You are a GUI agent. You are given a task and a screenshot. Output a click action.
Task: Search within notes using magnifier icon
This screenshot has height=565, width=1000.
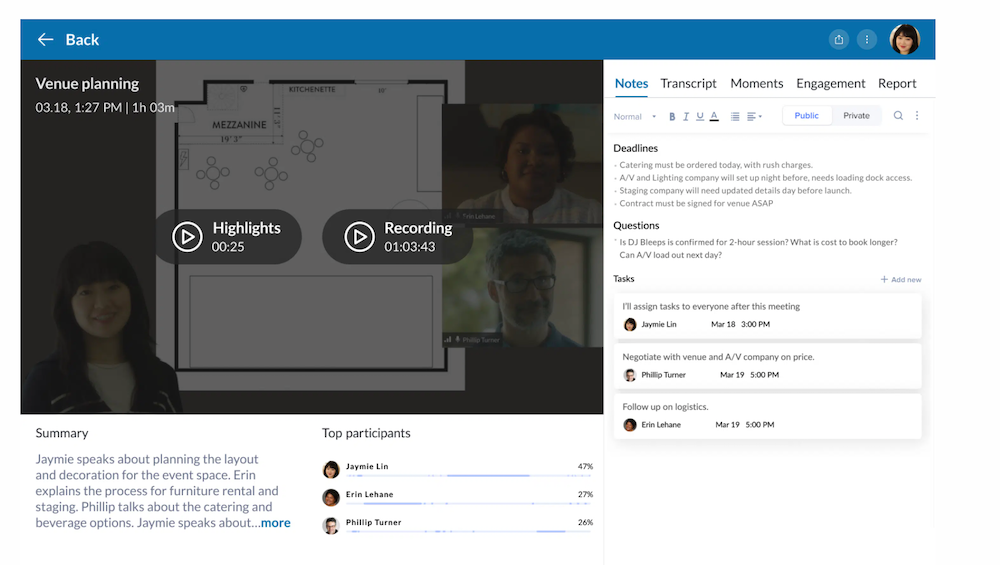[x=898, y=116]
